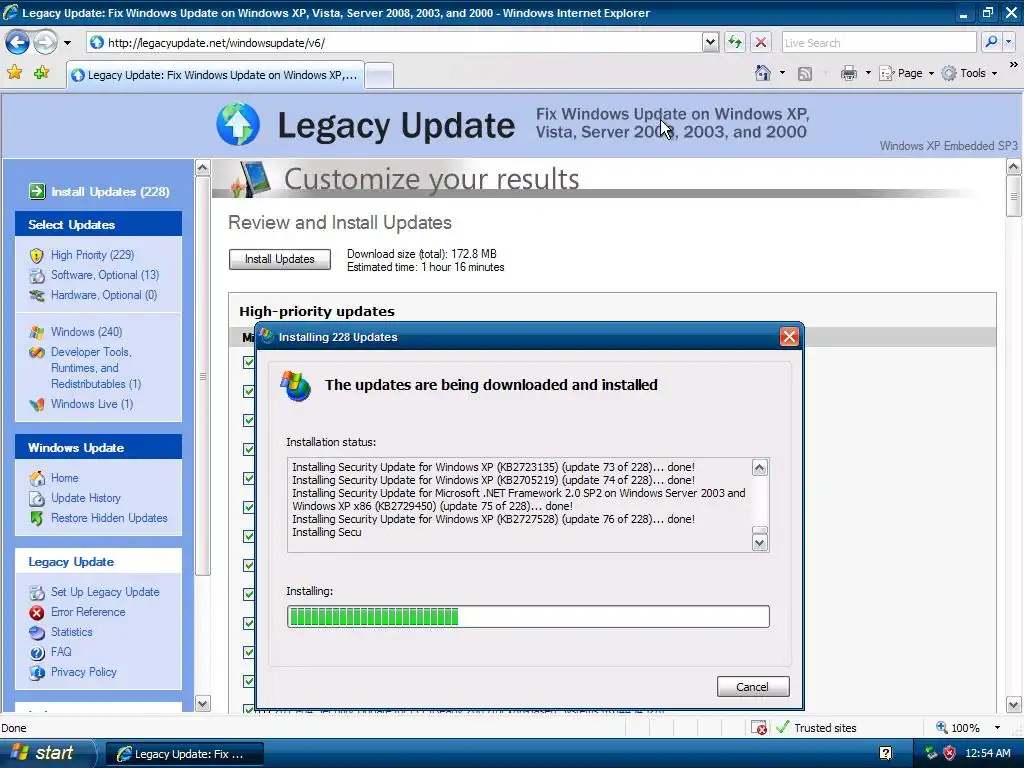The width and height of the screenshot is (1024, 768).
Task: Click the Print toolbar icon
Action: tap(849, 73)
